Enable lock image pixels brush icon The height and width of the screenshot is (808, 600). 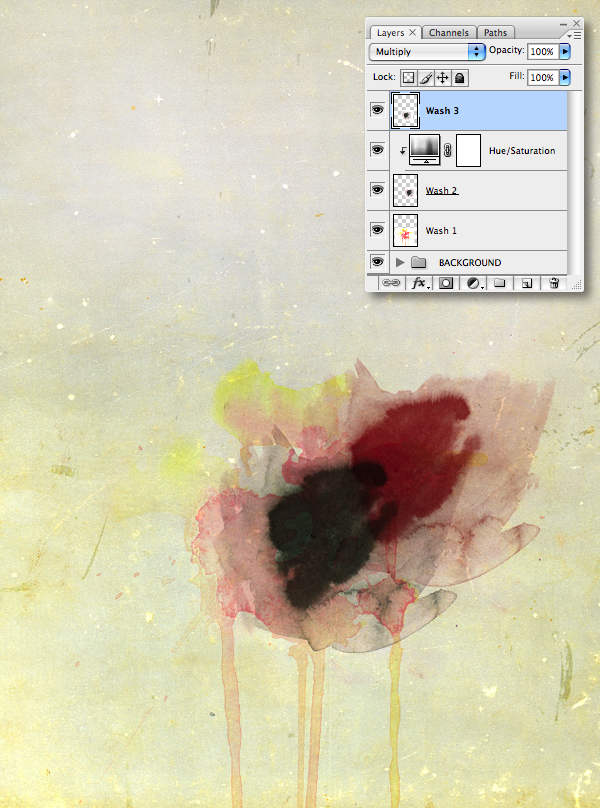click(x=425, y=78)
